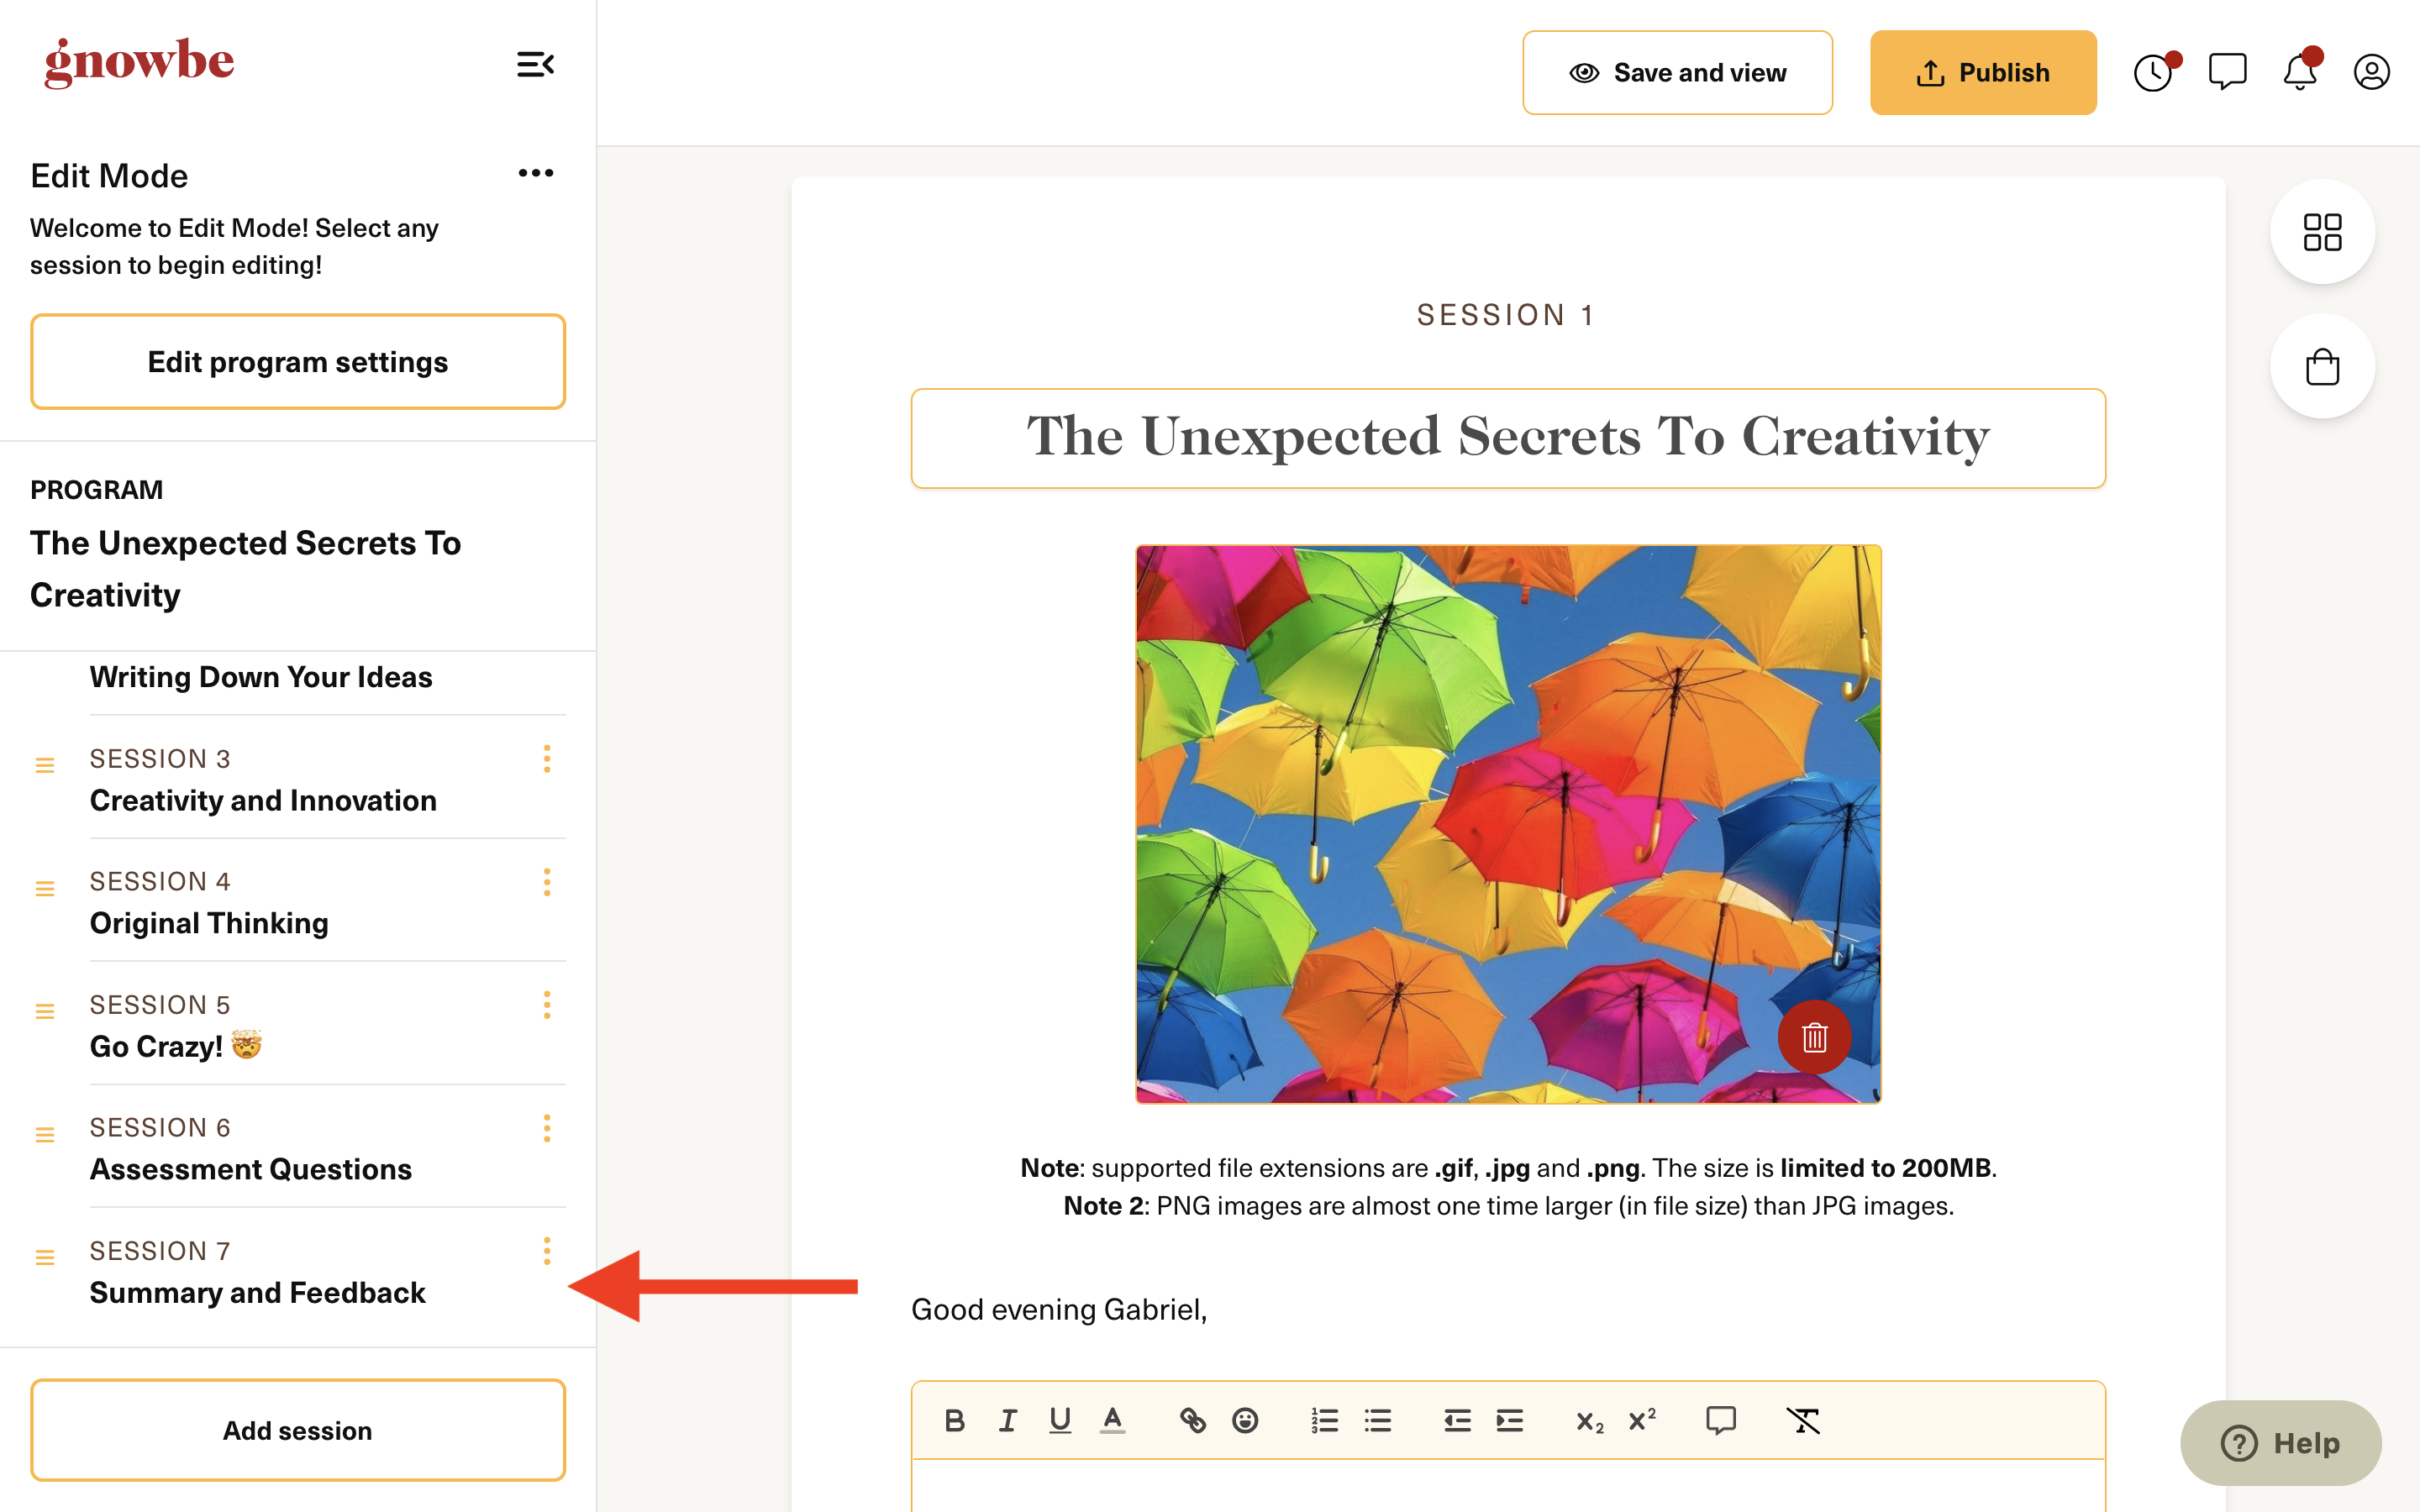
Task: Select Assessment Questions session
Action: (x=251, y=1169)
